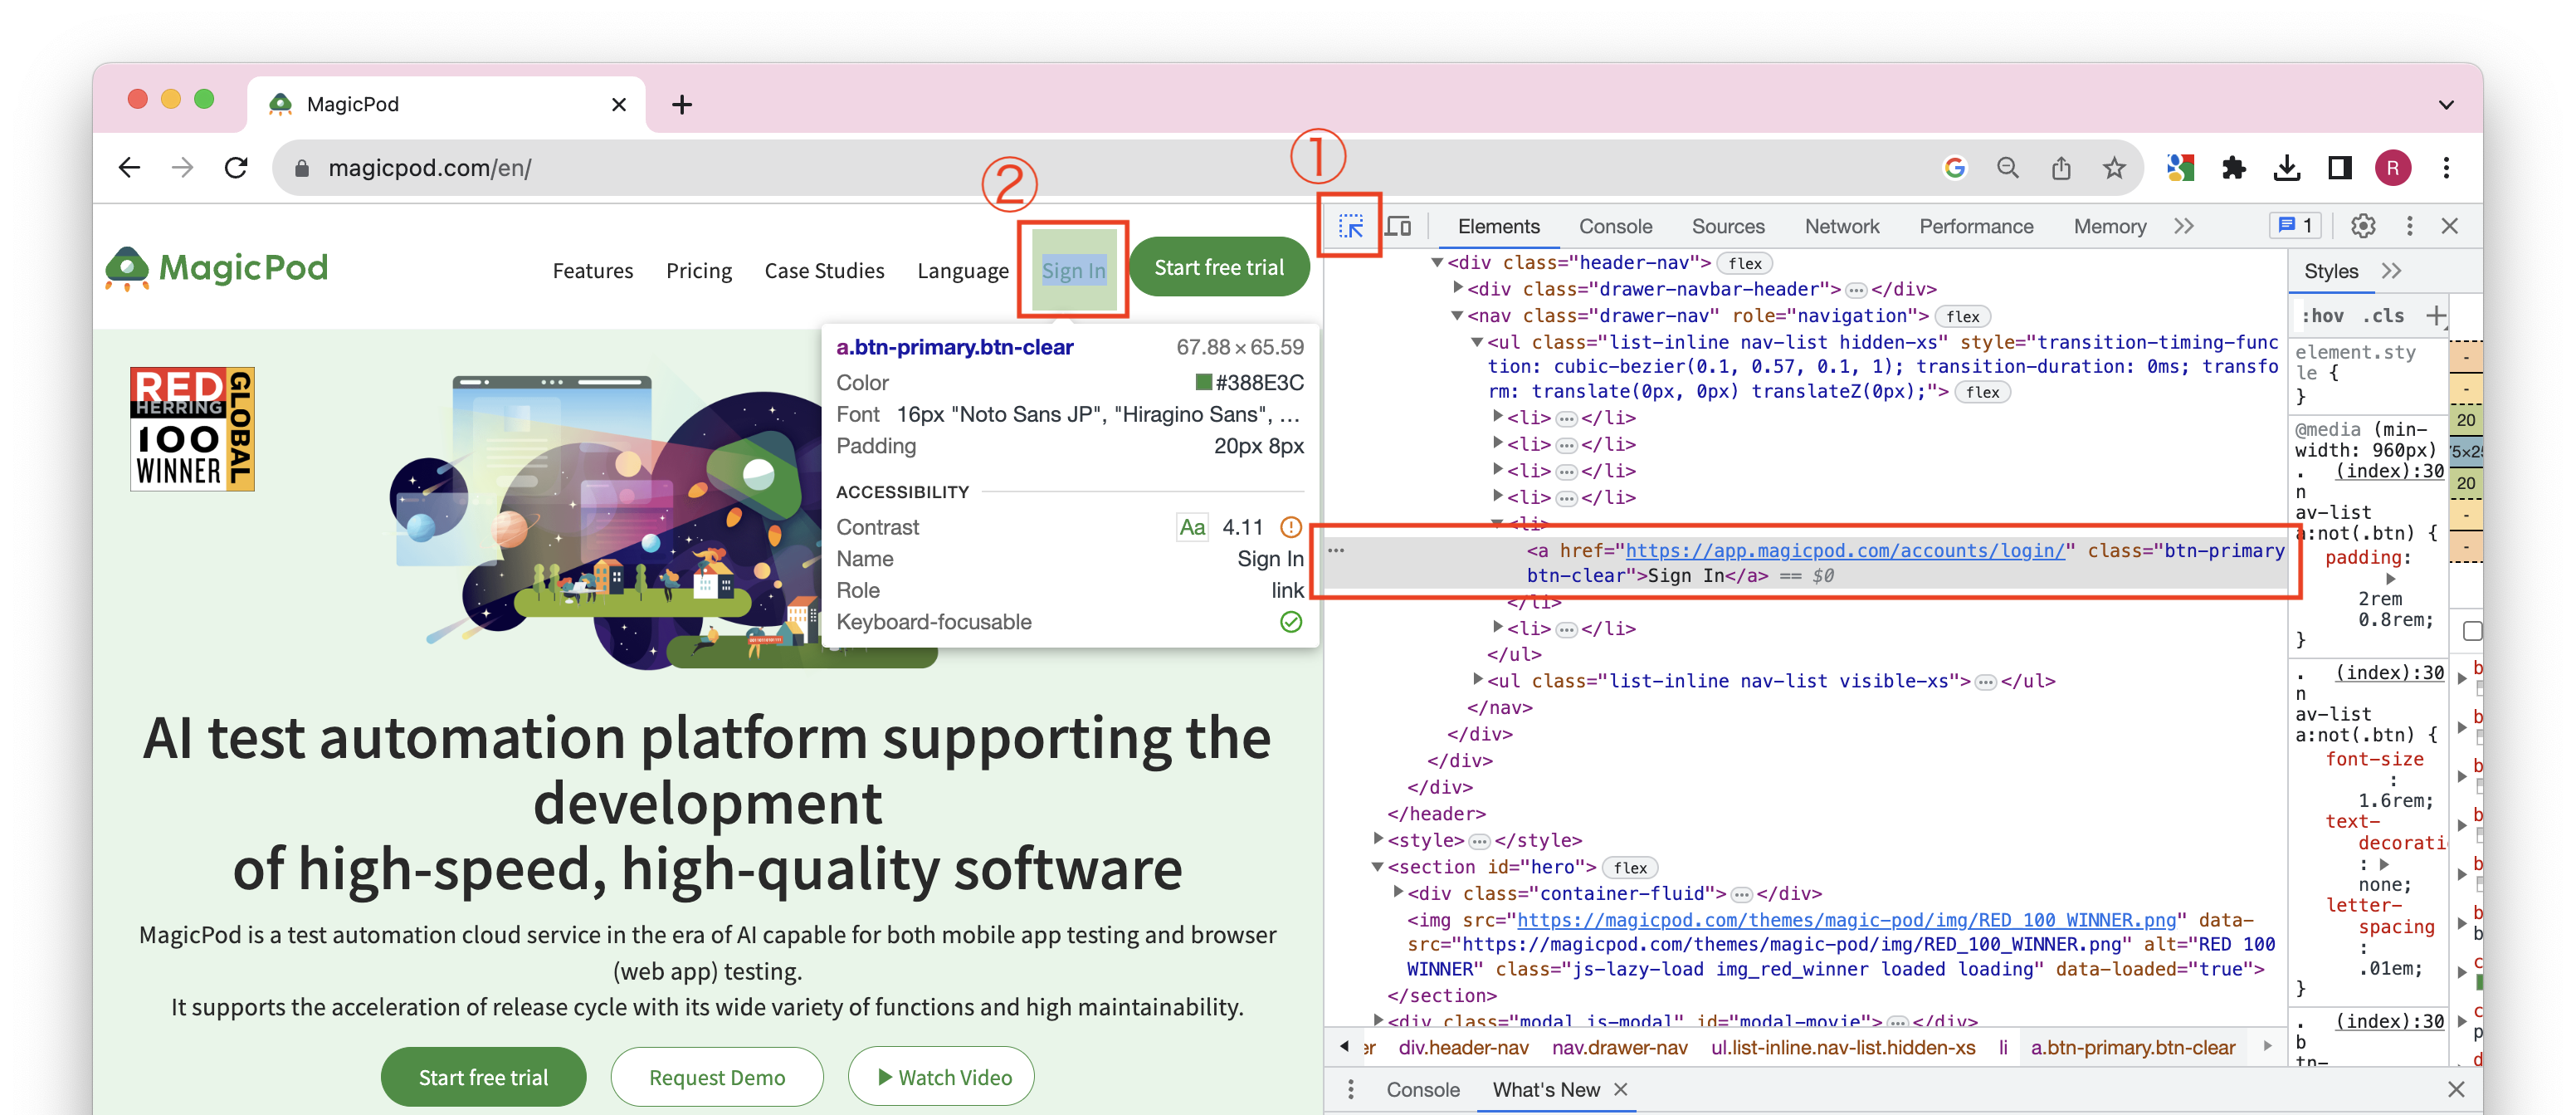Switch to the Sources tab
This screenshot has width=2576, height=1115.
coord(1728,227)
